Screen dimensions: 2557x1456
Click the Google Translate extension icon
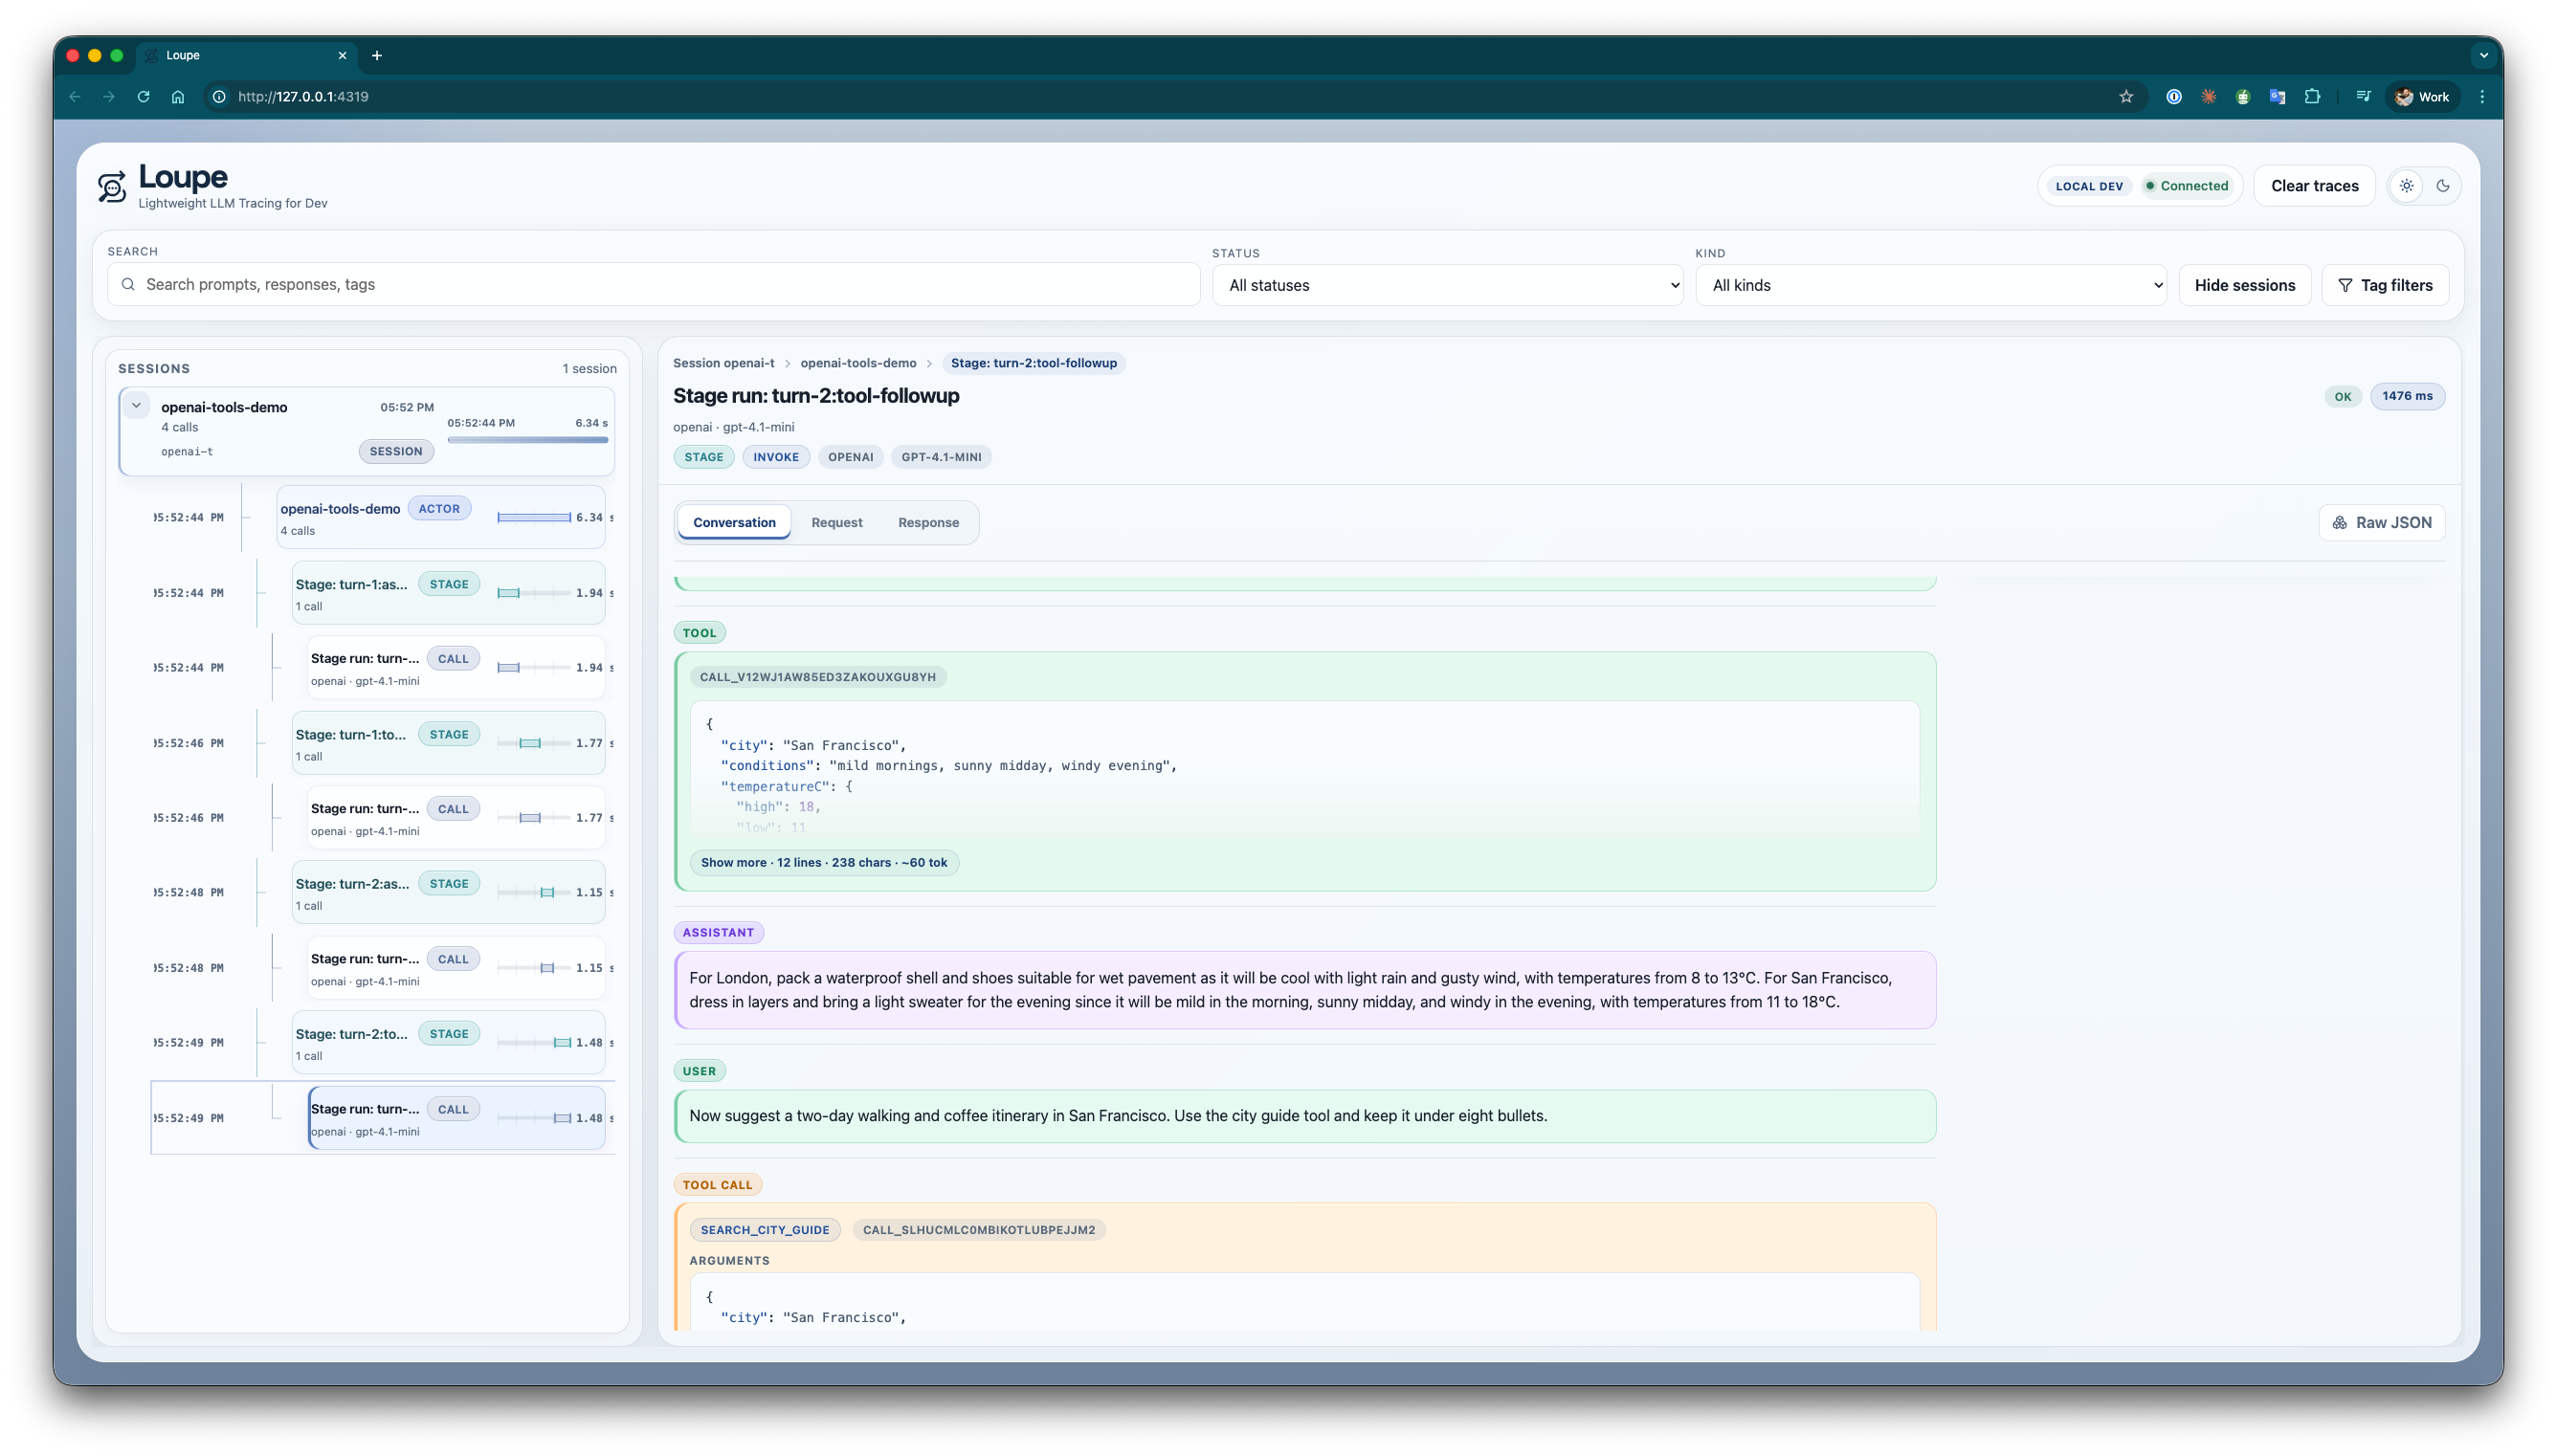2277,96
